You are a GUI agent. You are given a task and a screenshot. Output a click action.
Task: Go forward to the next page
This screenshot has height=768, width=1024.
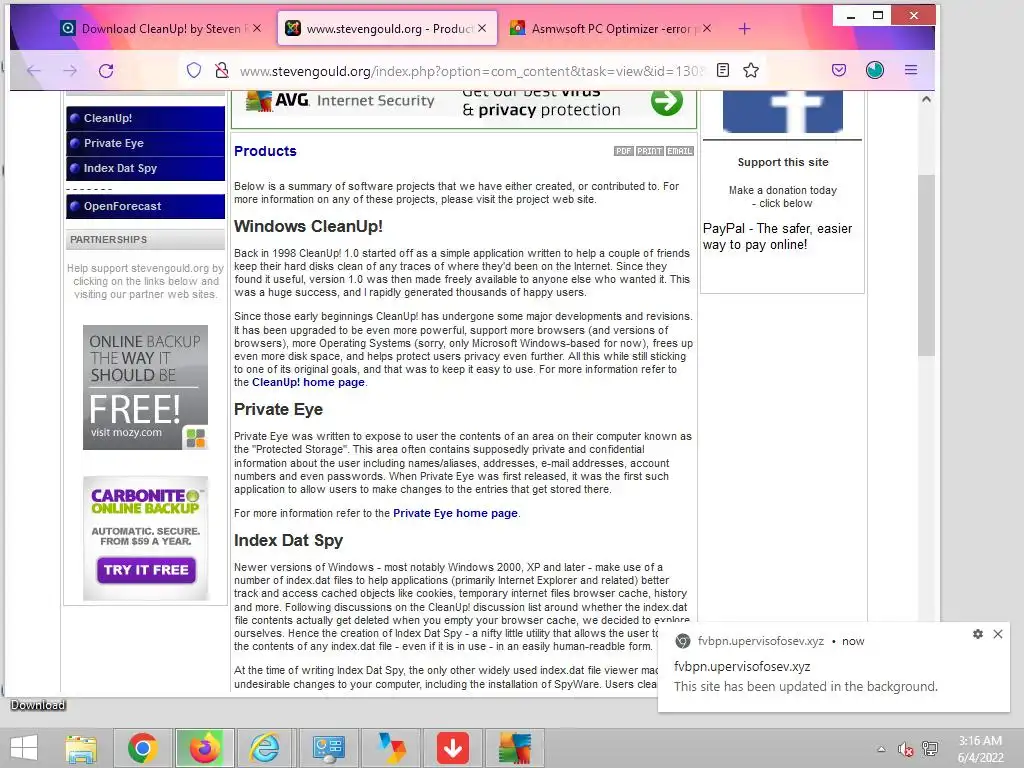[x=70, y=71]
